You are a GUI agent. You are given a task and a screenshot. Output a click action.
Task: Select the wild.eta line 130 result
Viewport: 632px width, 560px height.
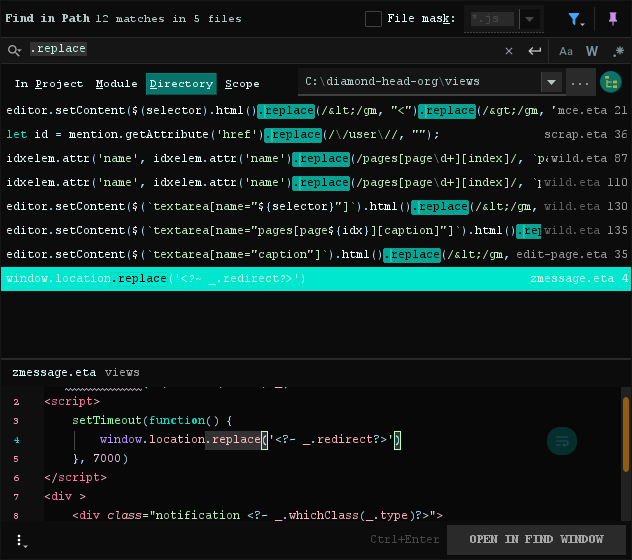click(316, 206)
